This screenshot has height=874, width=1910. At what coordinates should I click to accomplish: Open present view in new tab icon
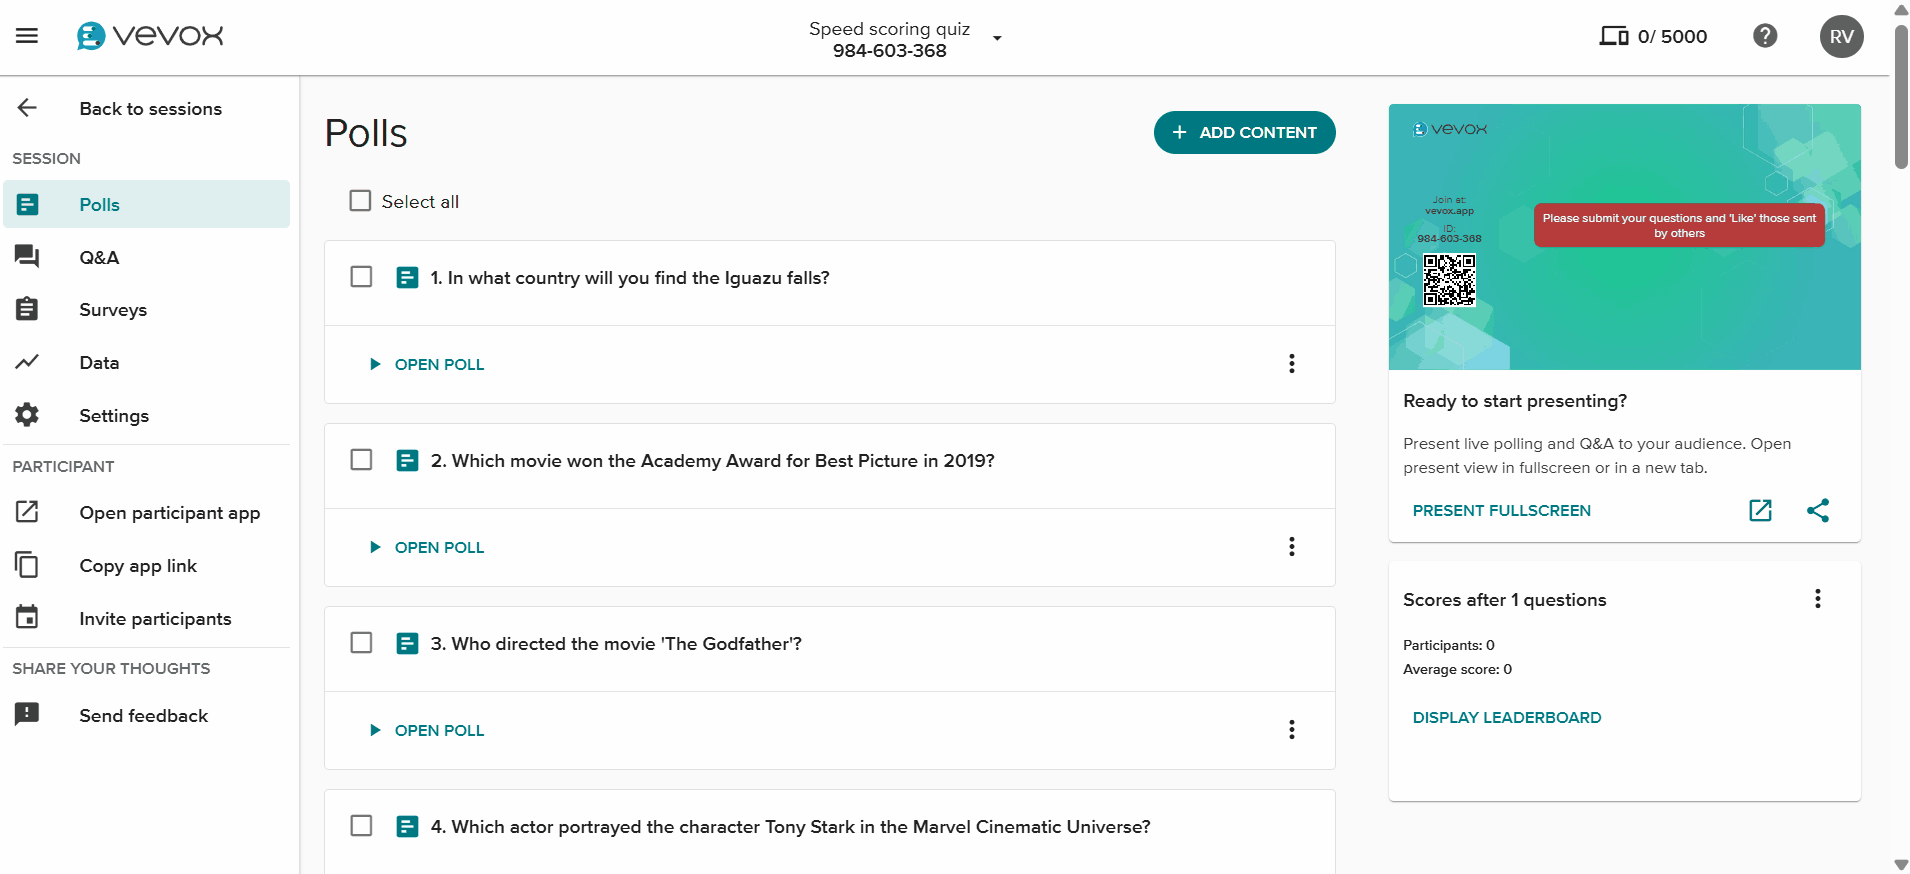pos(1760,510)
